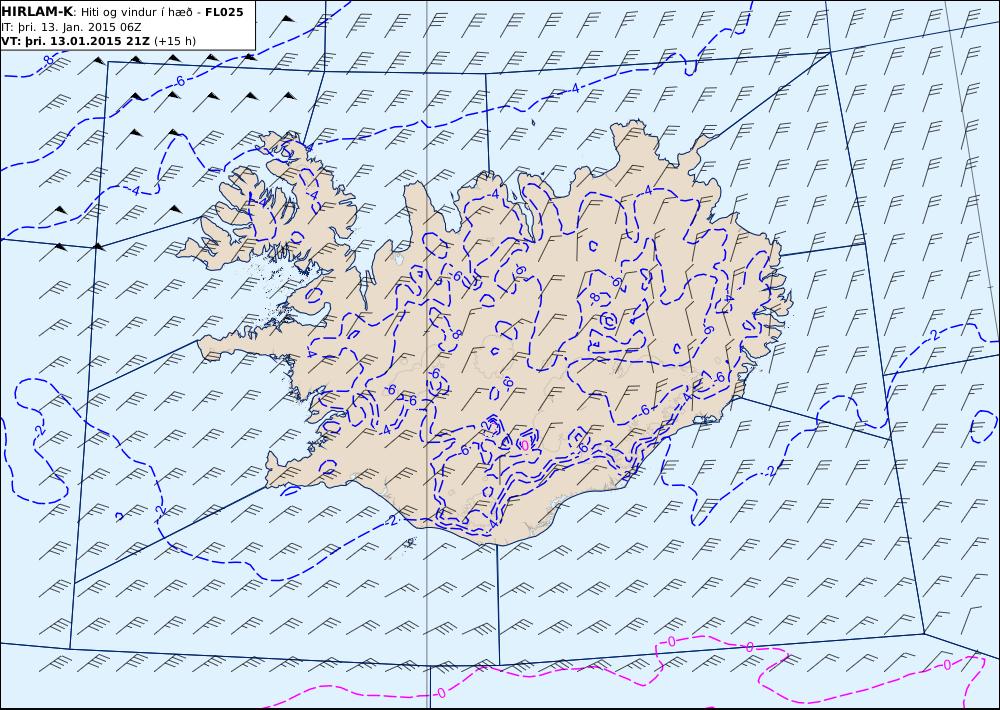Click the pink 0 label at the bottom edge

click(441, 692)
